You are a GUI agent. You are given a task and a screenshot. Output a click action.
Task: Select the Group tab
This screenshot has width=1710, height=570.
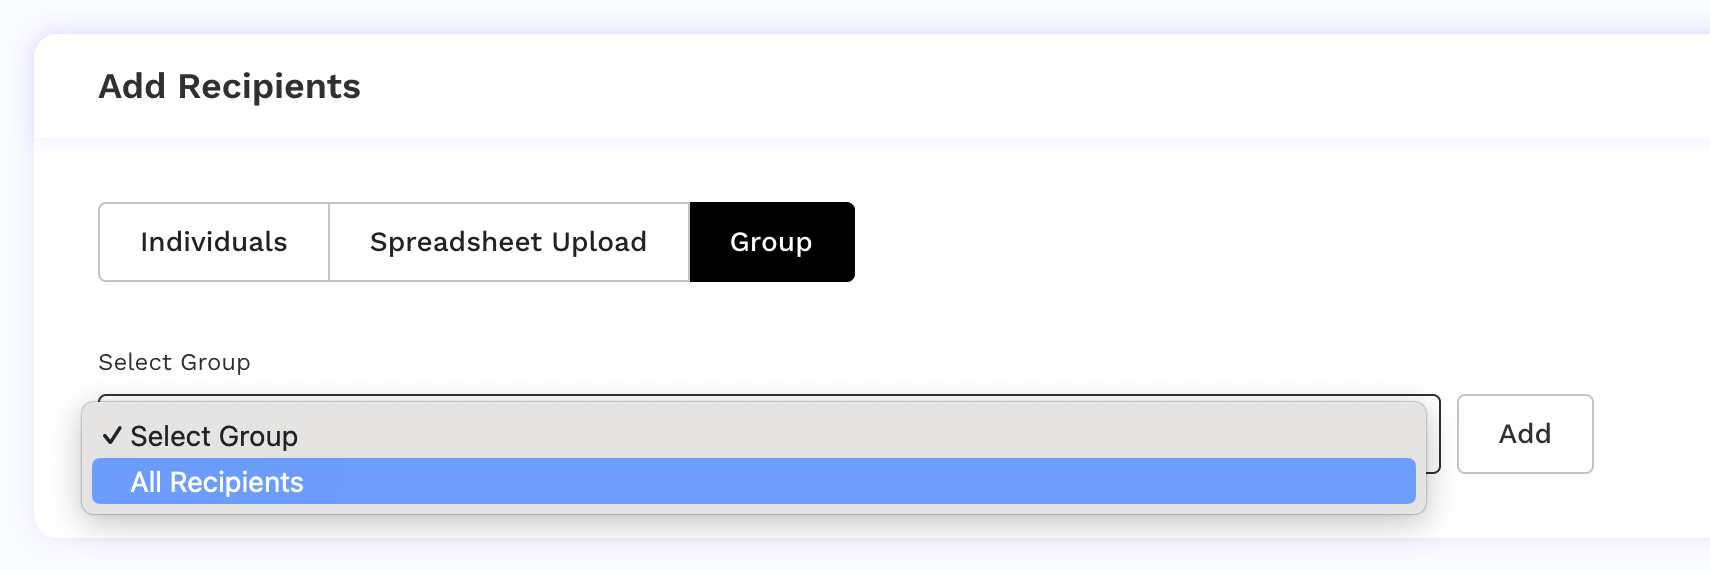coord(771,242)
